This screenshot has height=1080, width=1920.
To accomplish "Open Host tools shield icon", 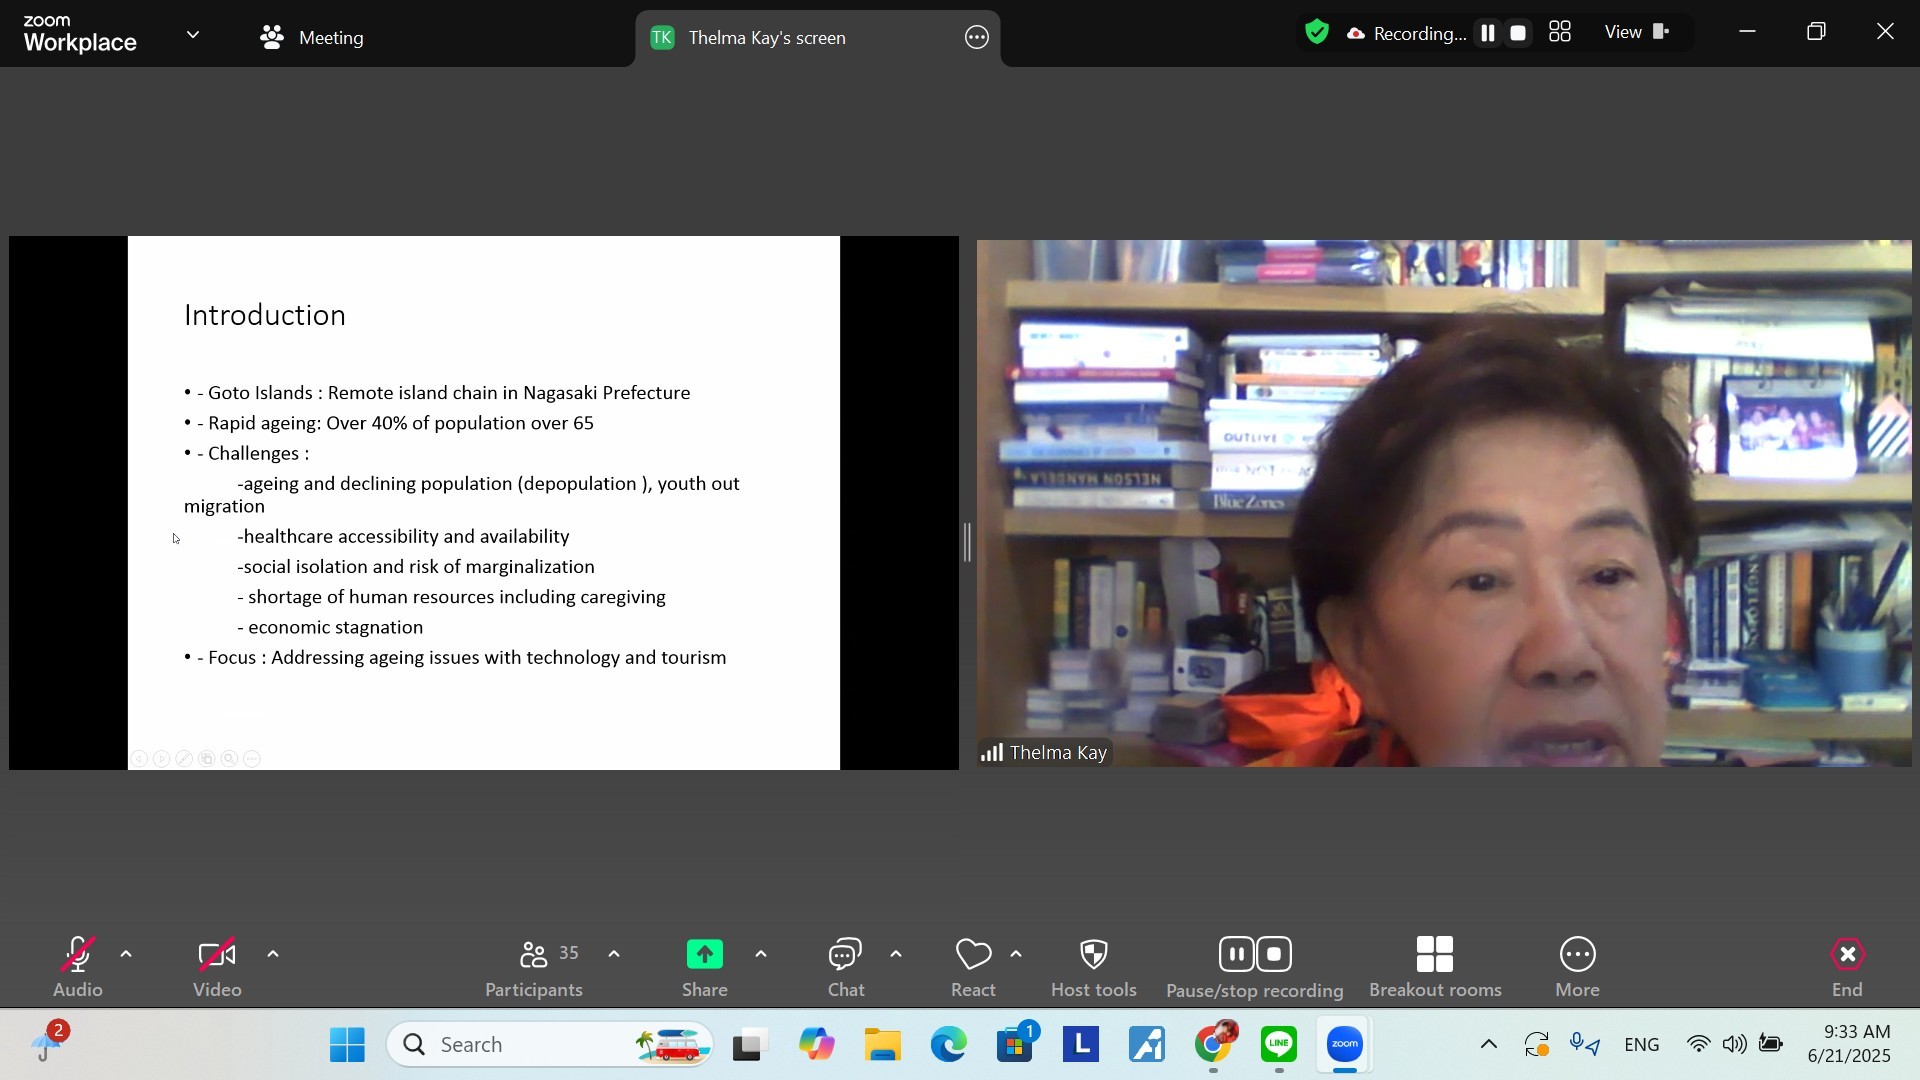I will (x=1093, y=955).
